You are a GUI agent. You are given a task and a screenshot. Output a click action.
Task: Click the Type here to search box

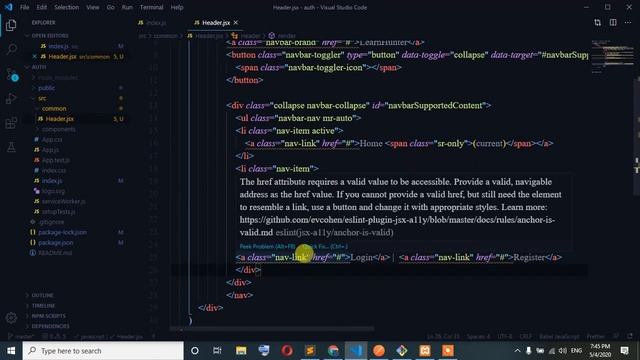coord(103,351)
